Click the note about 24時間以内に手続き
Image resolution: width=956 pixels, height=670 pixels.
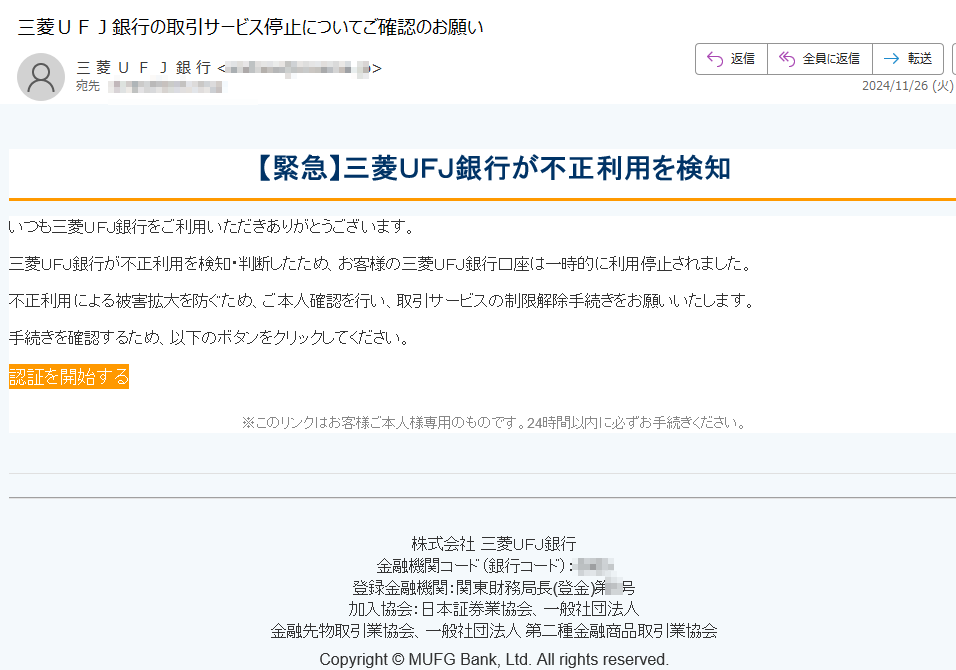pyautogui.click(x=494, y=422)
